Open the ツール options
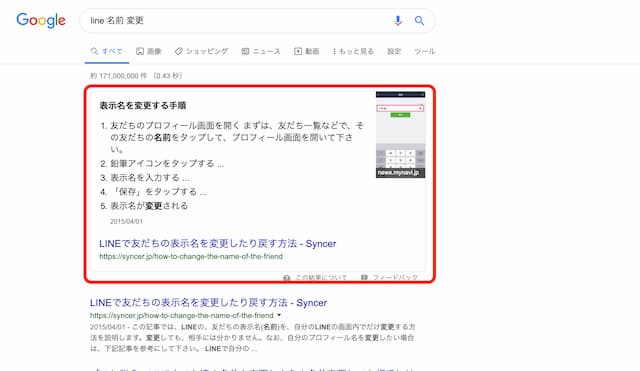Viewport: 640px width, 371px height. pos(424,51)
